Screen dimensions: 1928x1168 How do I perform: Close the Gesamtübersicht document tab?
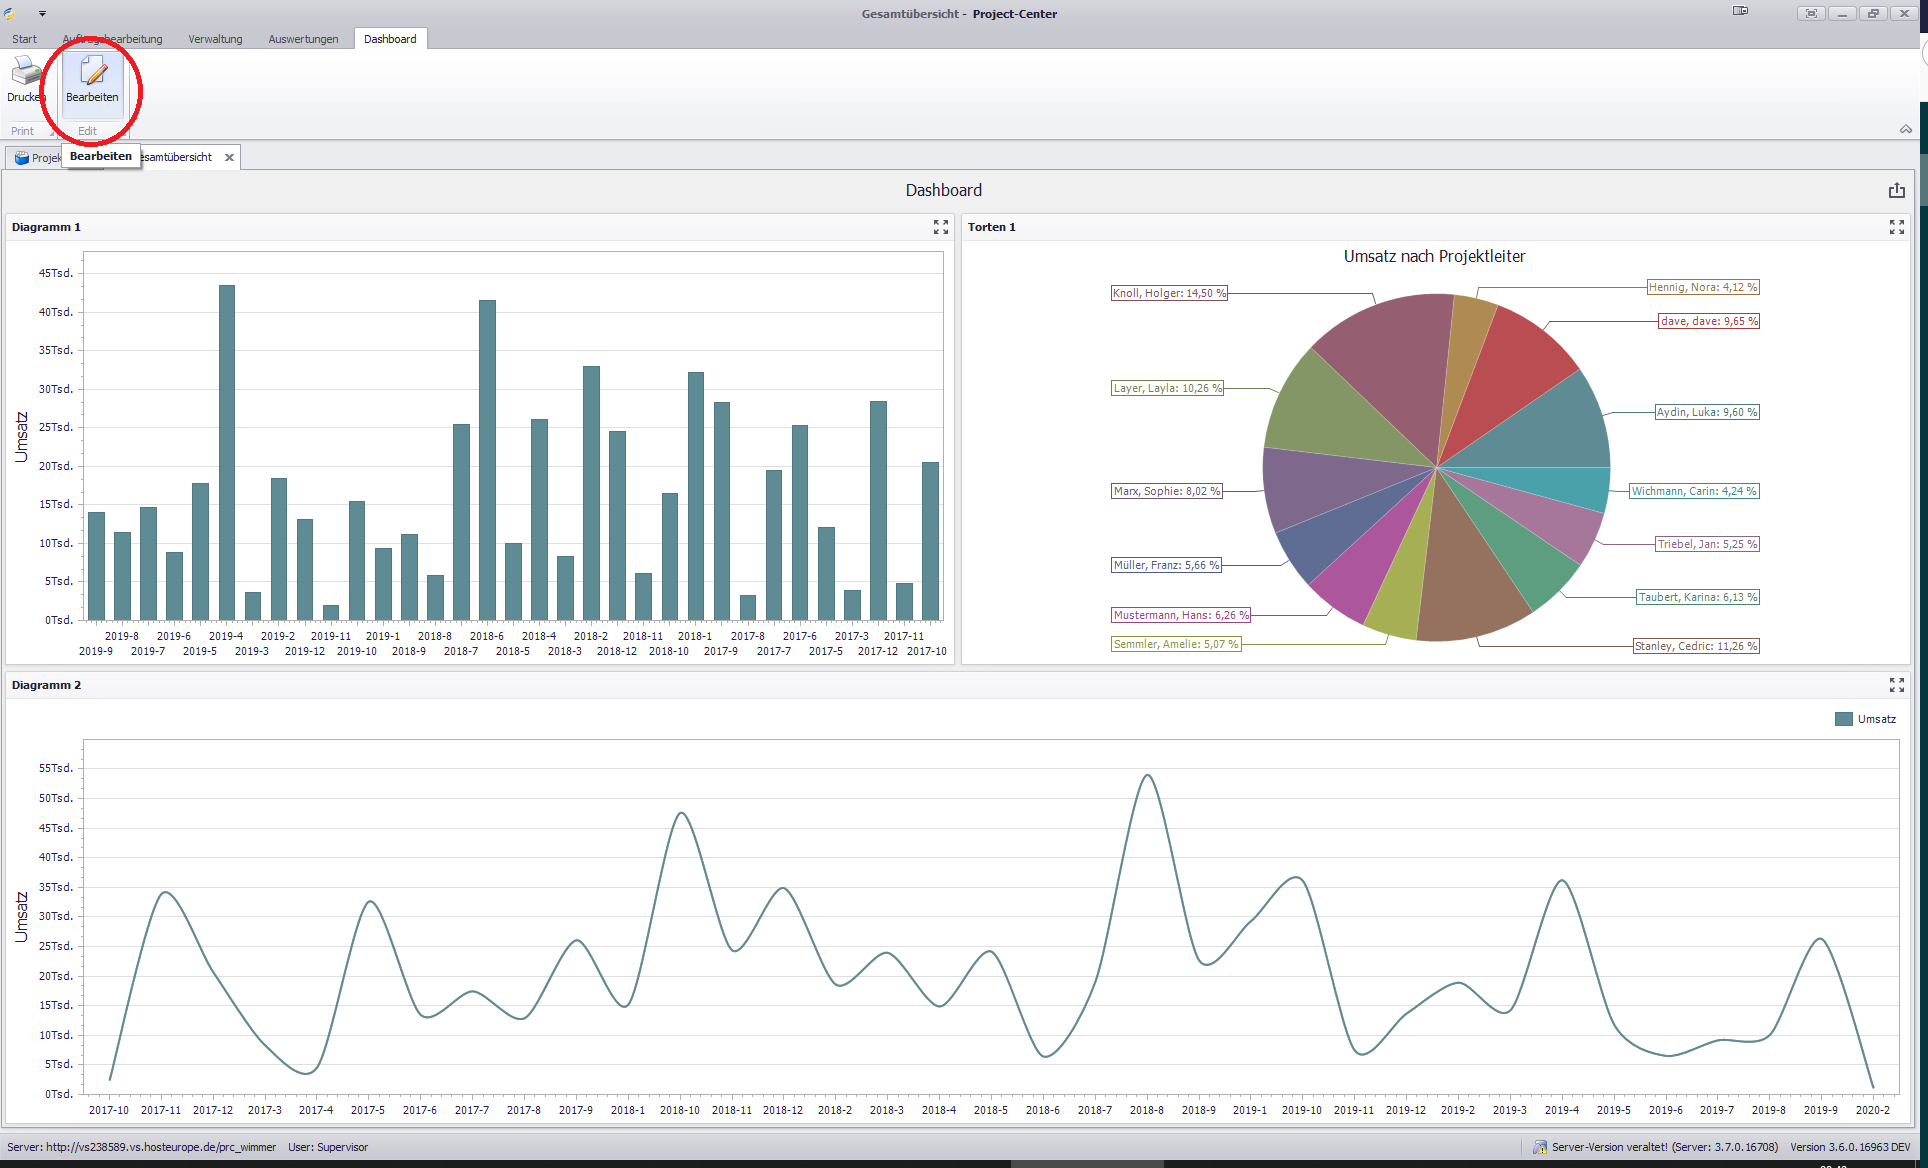coord(229,157)
